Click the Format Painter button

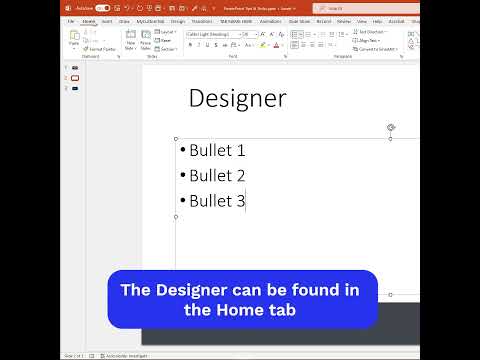tap(99, 49)
